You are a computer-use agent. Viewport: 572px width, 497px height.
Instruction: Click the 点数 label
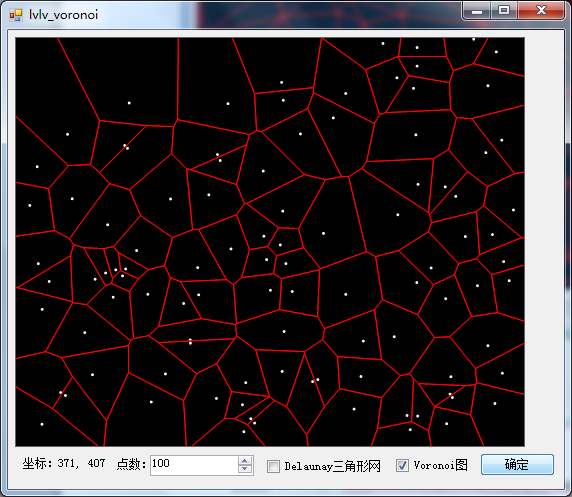[x=131, y=465]
